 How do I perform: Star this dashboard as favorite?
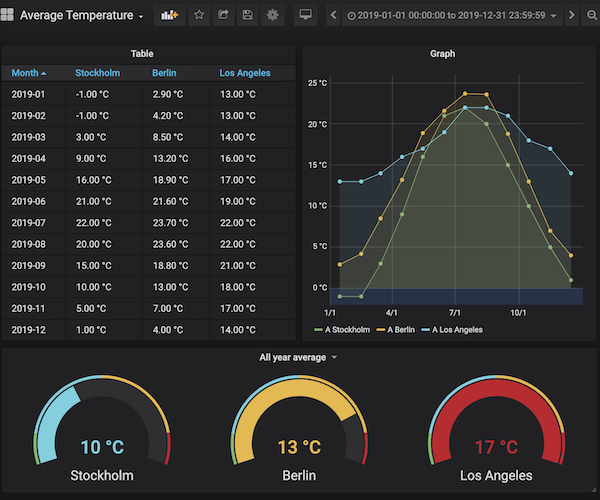[x=199, y=15]
